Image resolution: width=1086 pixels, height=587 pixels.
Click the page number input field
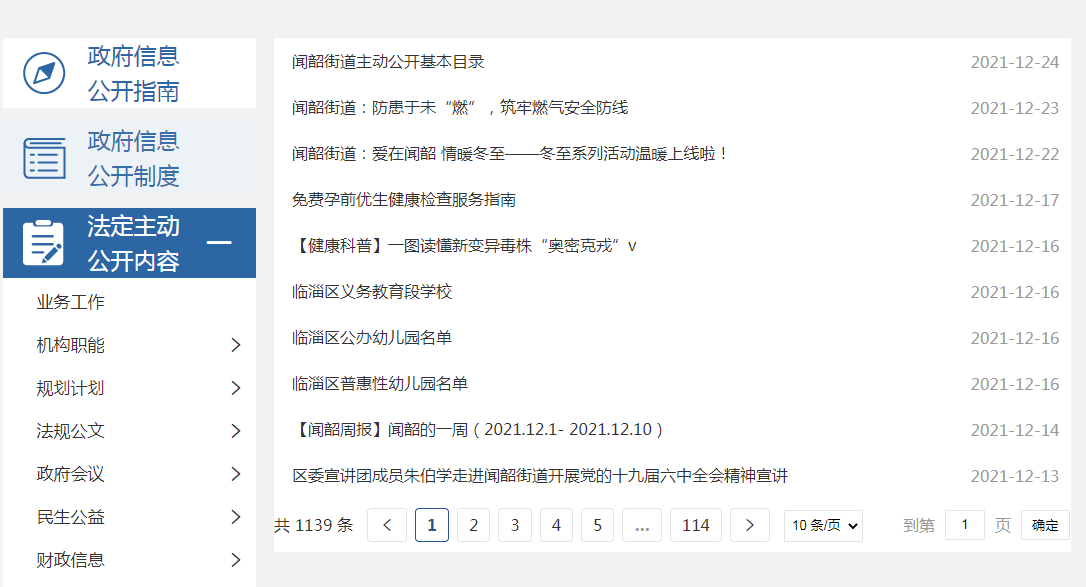point(964,525)
